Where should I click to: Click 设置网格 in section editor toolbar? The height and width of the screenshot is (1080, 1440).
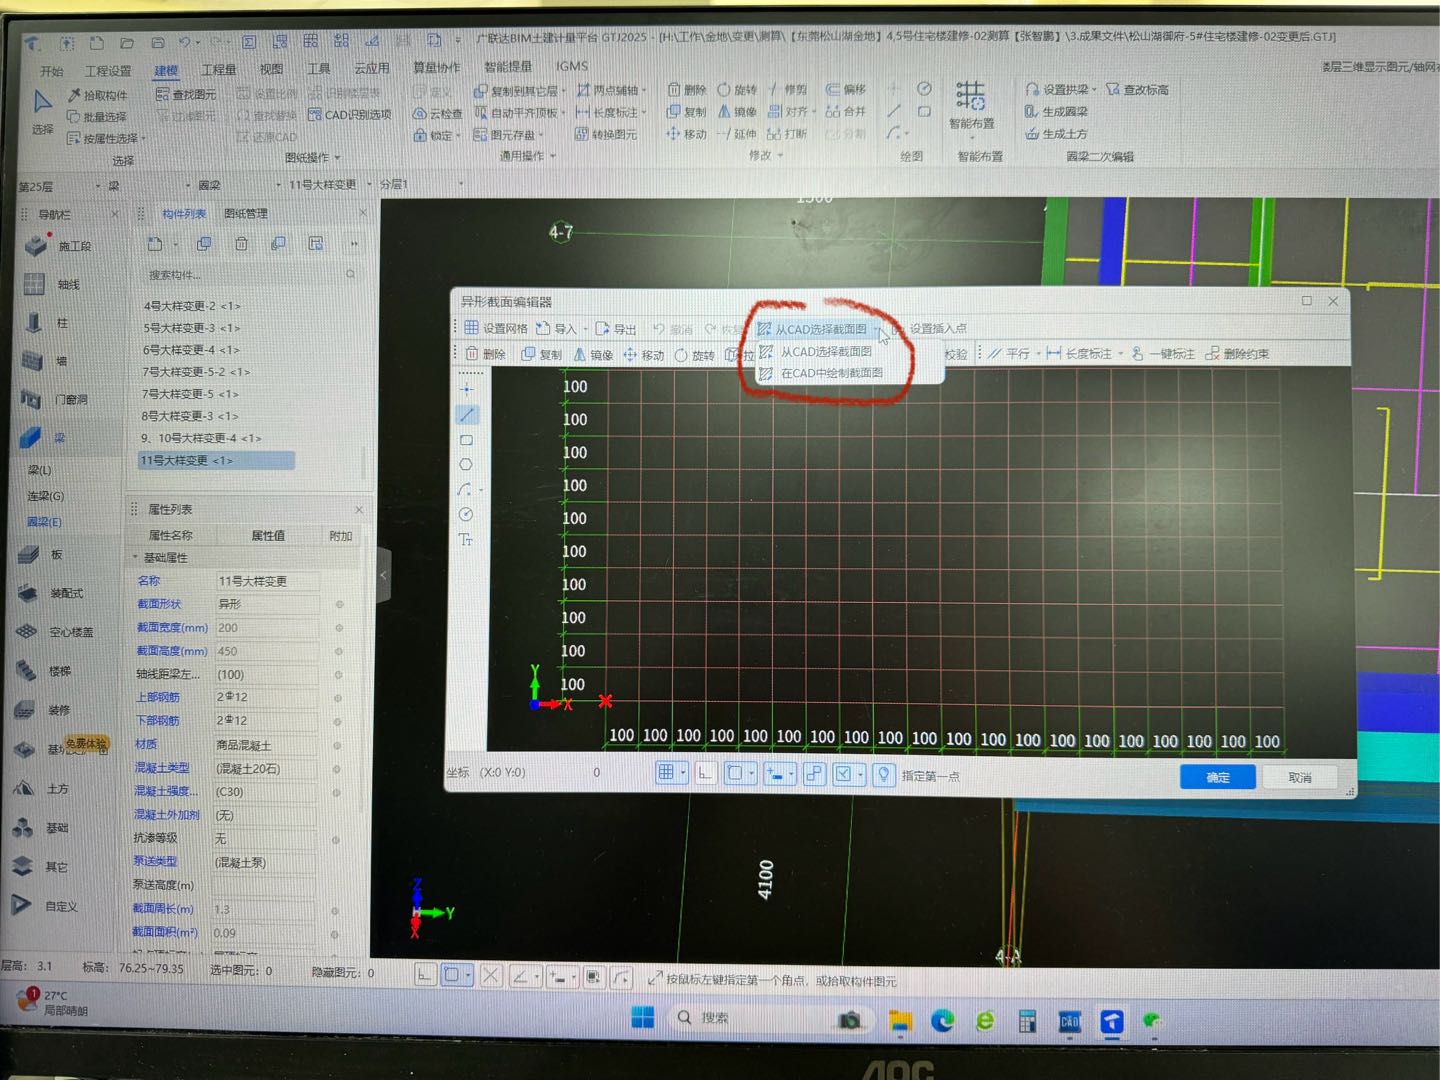pos(495,328)
